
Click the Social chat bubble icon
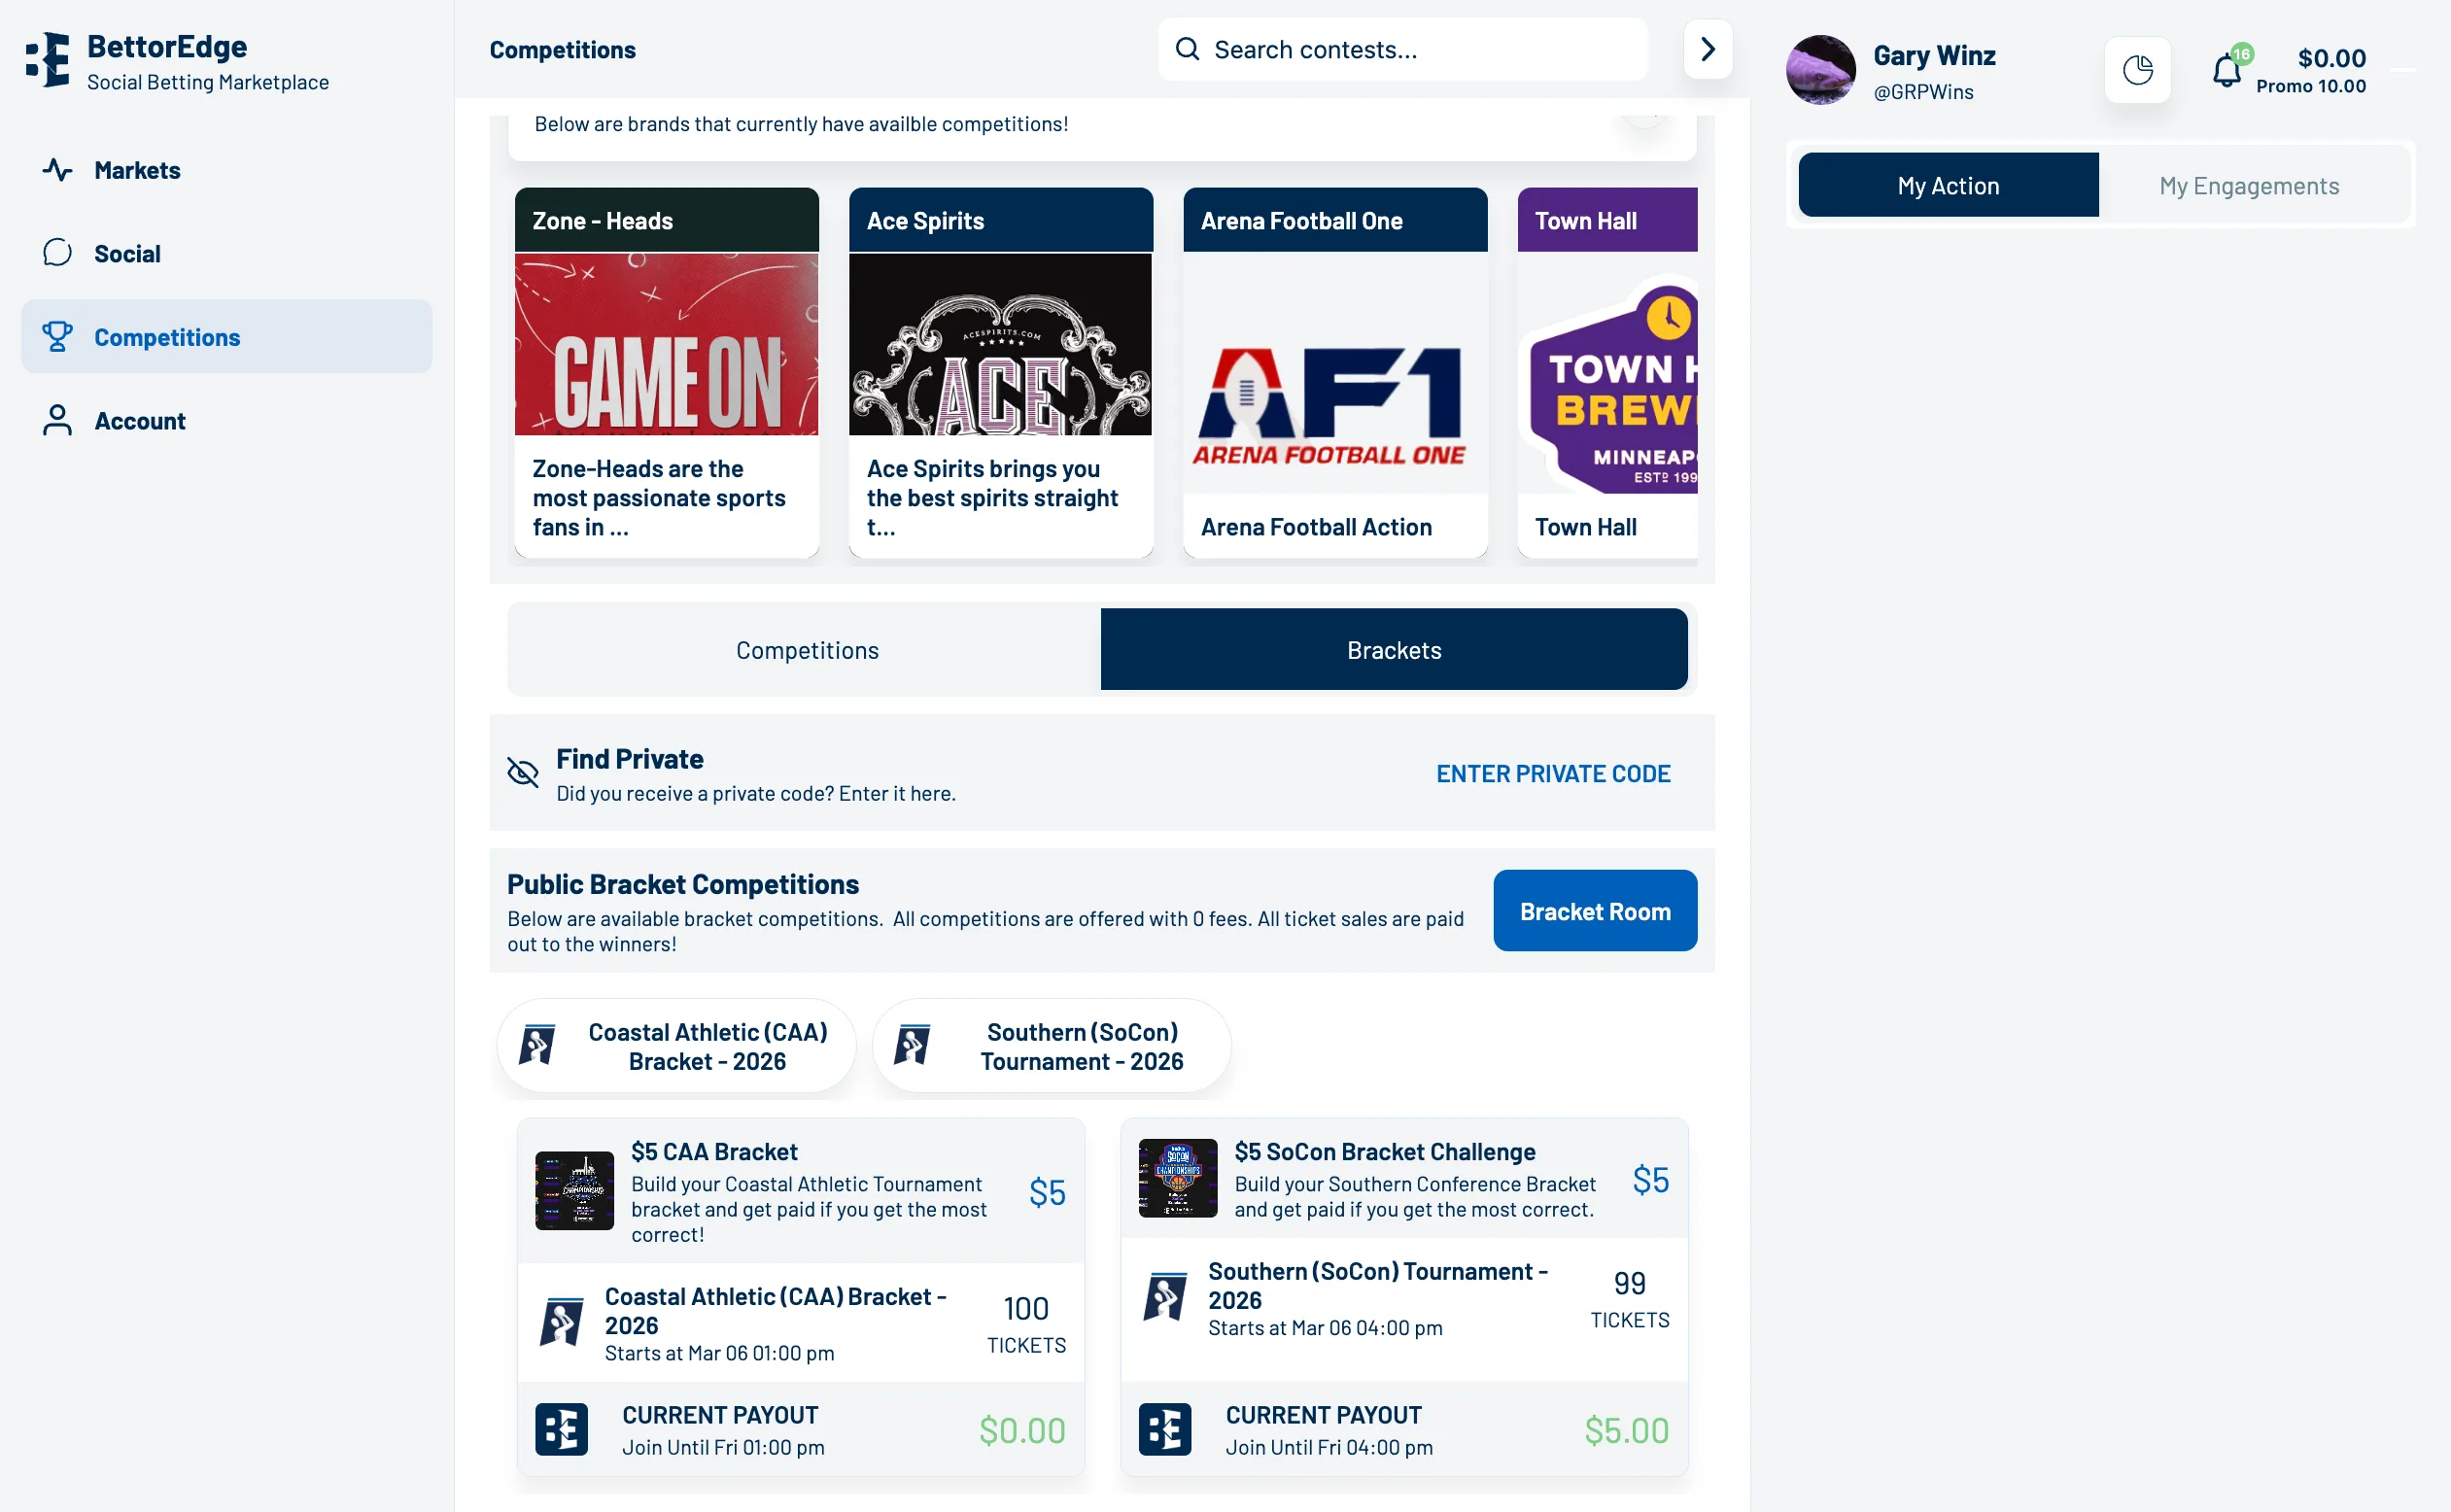[x=57, y=253]
